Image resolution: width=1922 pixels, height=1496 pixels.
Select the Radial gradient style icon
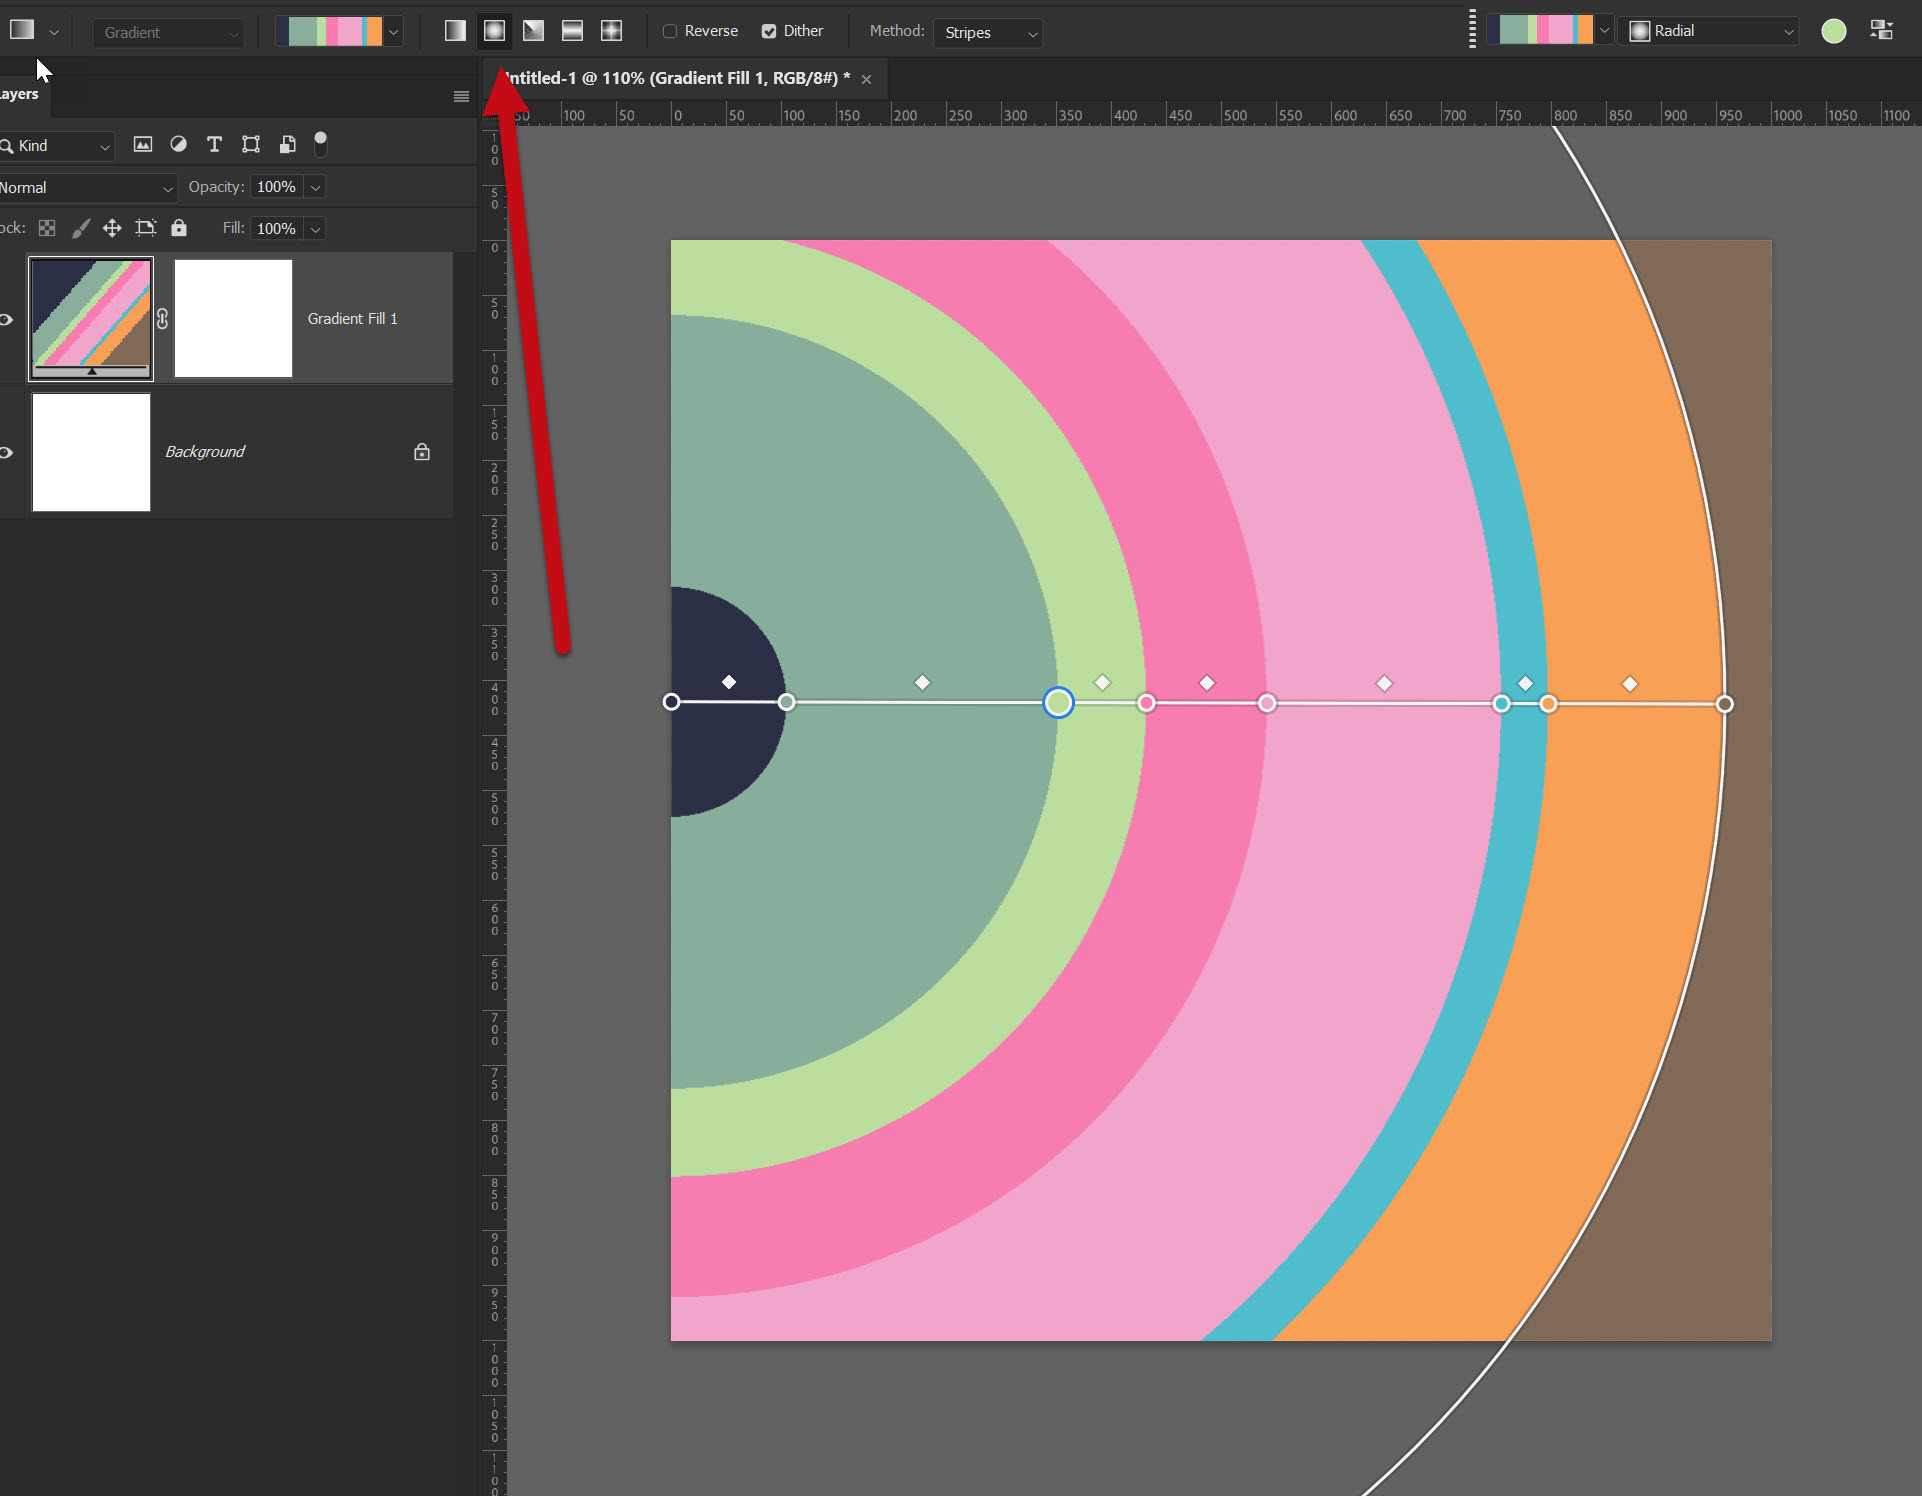pos(494,31)
